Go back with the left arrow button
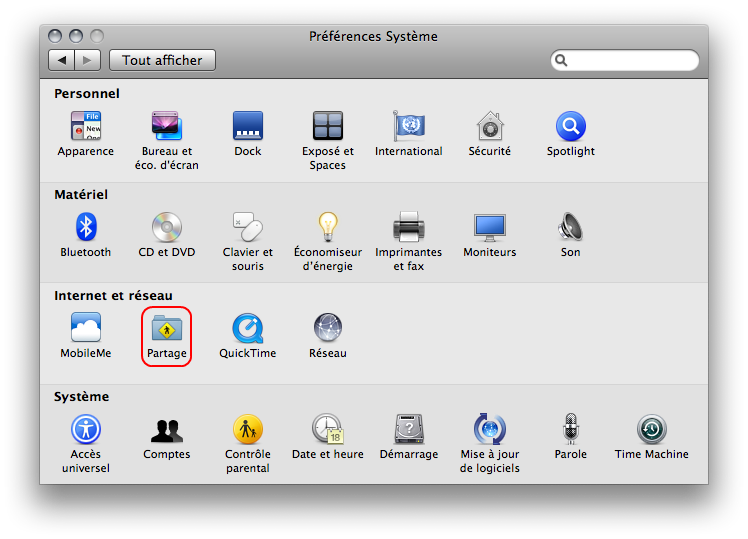 point(62,60)
